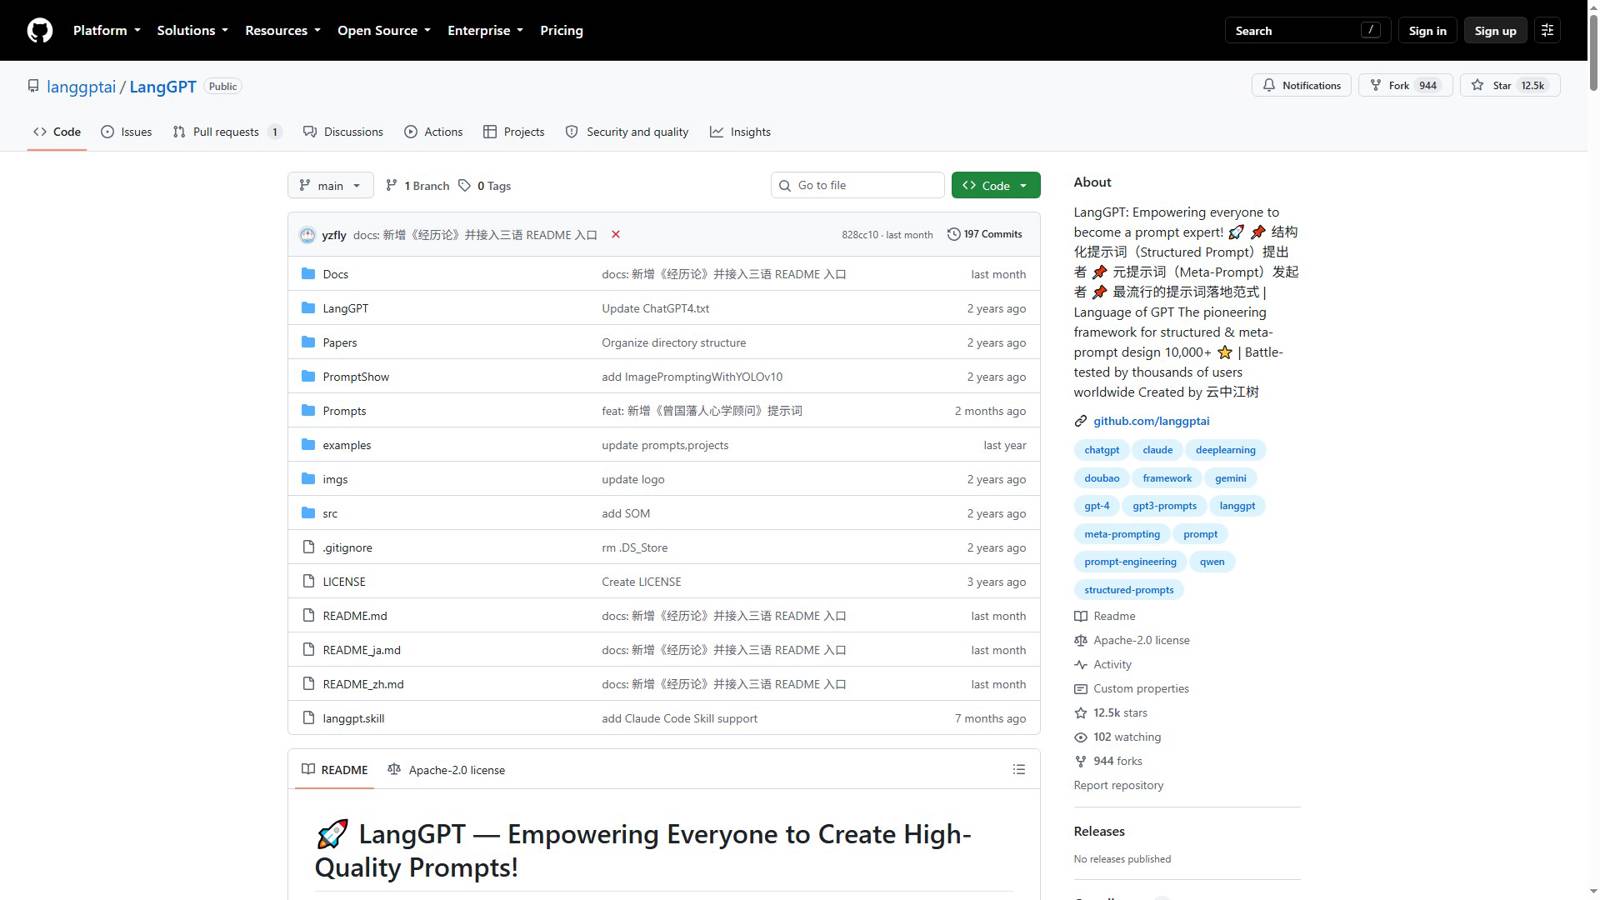The image size is (1600, 900).
Task: Open the Security and quality tab
Action: (x=627, y=131)
